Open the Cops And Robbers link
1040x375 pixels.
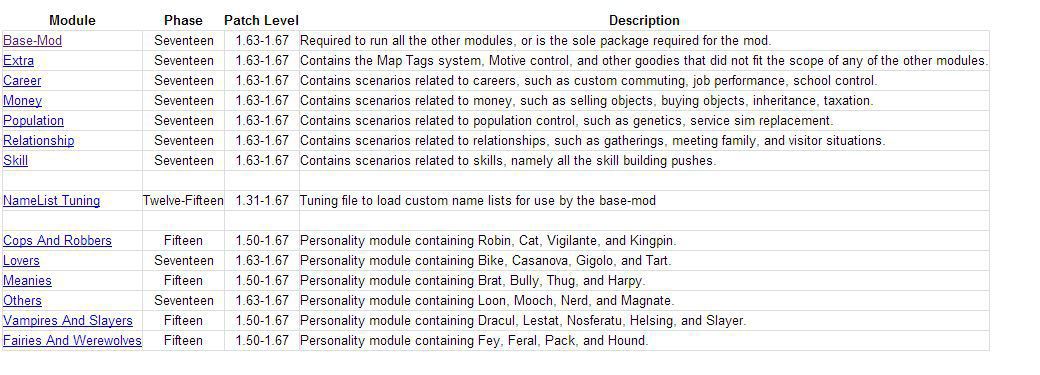click(58, 240)
